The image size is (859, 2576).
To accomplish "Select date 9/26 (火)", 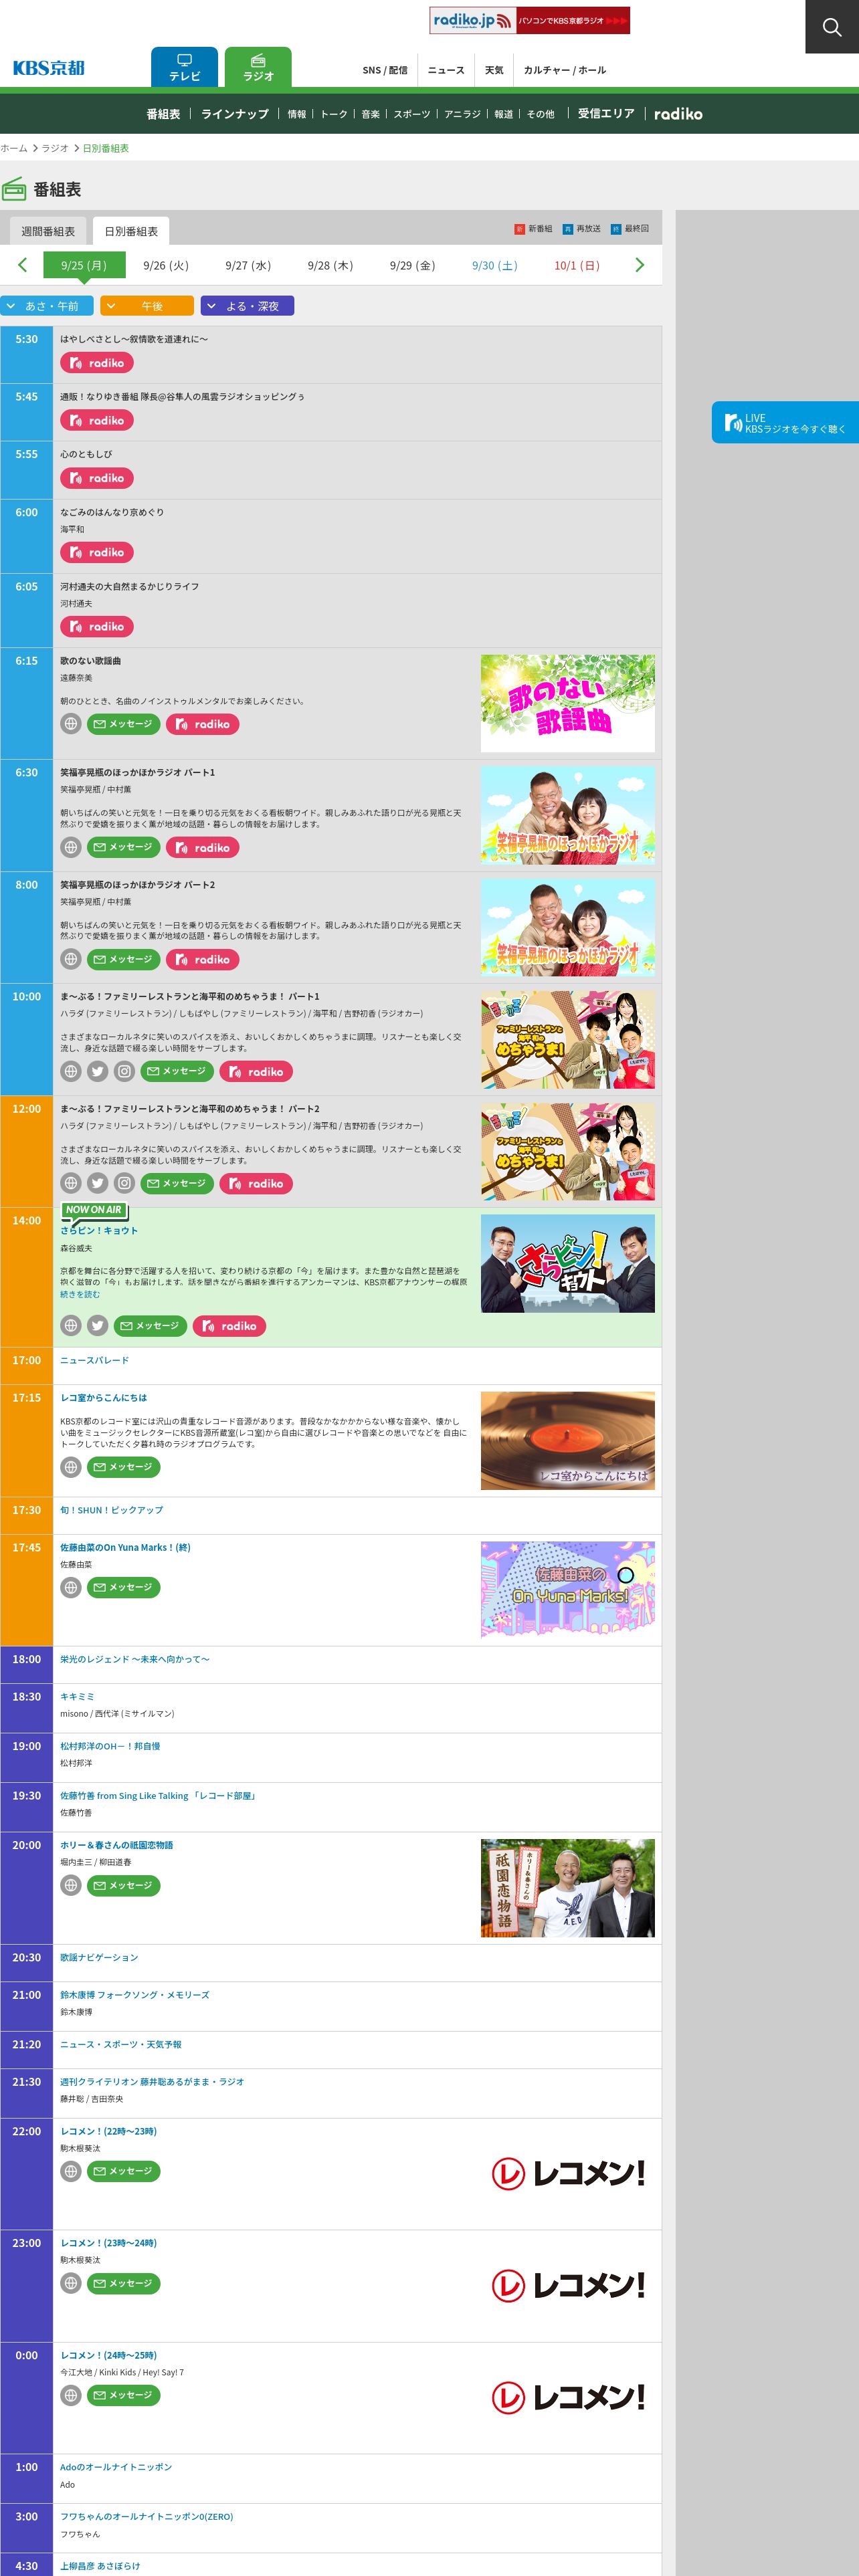I will 166,265.
